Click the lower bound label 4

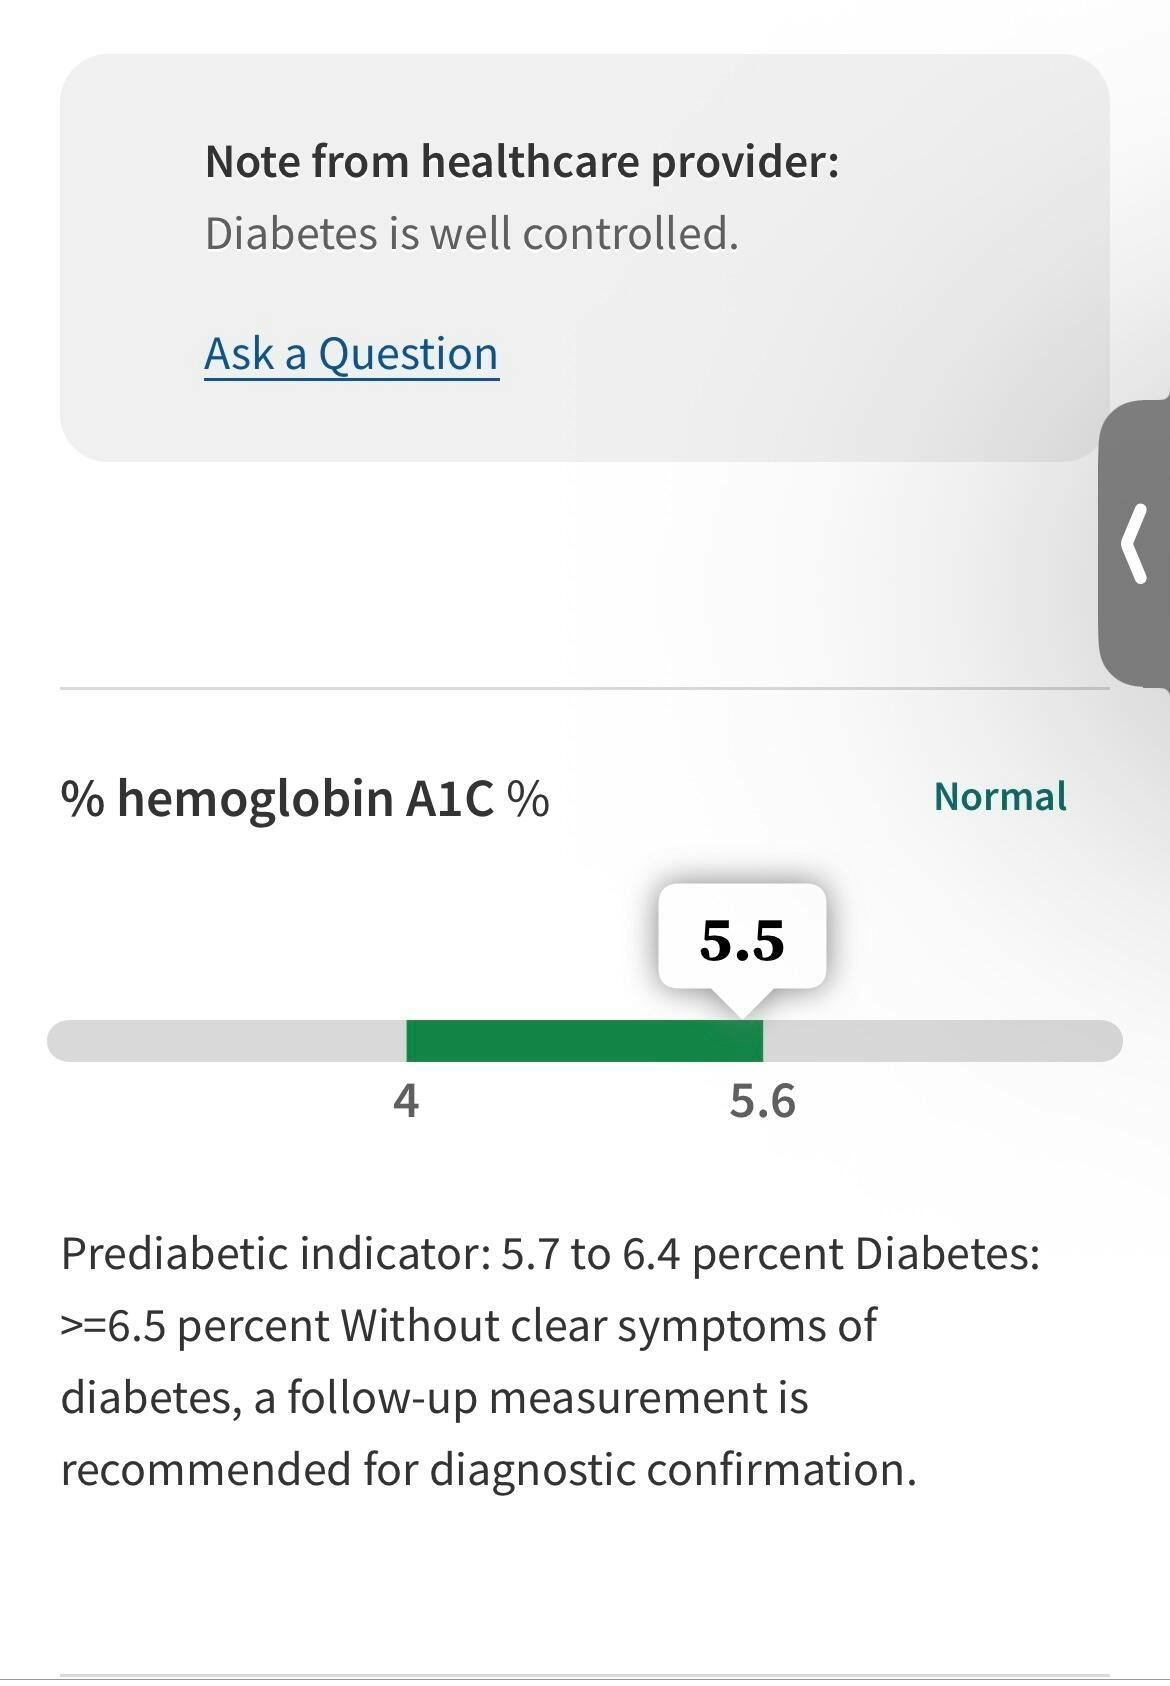coord(406,1101)
